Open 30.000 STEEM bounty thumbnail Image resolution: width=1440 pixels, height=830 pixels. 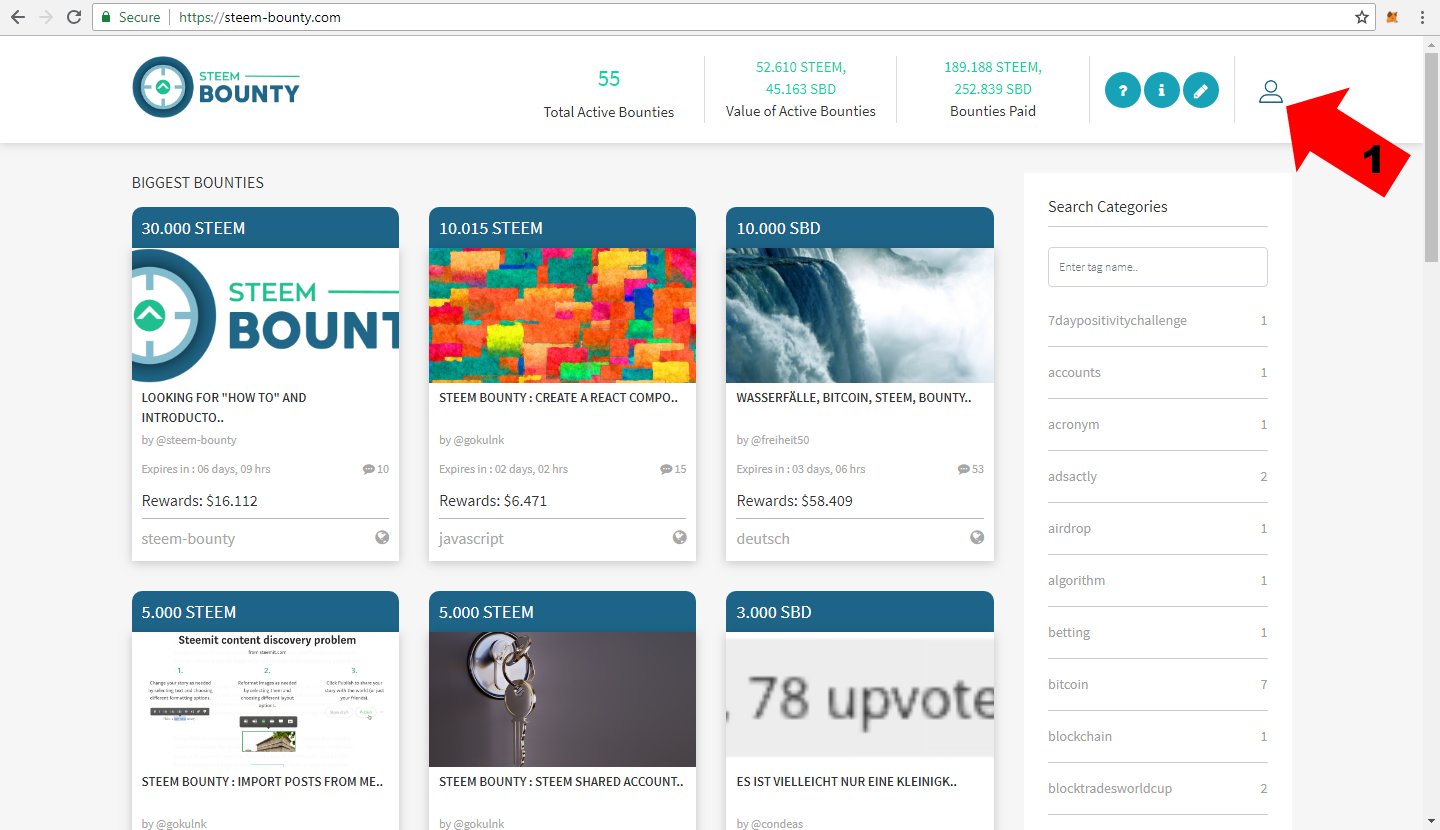coord(265,315)
